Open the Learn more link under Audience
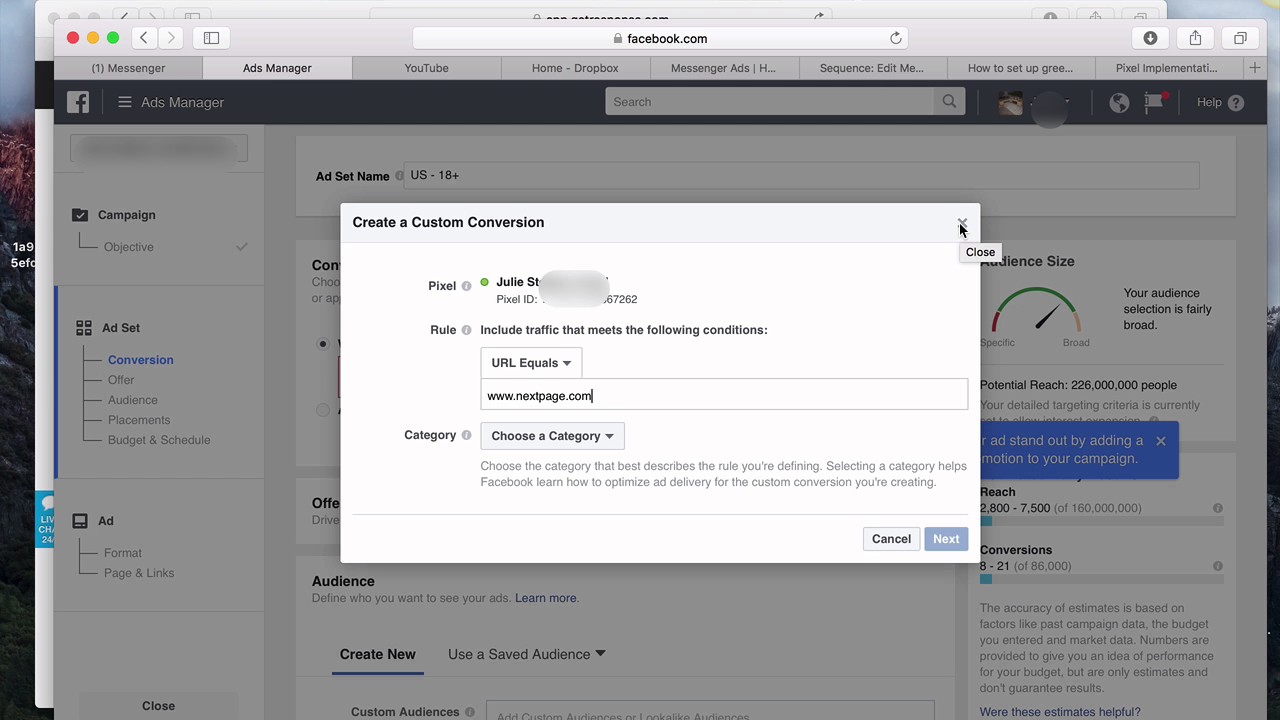1280x720 pixels. coord(546,598)
